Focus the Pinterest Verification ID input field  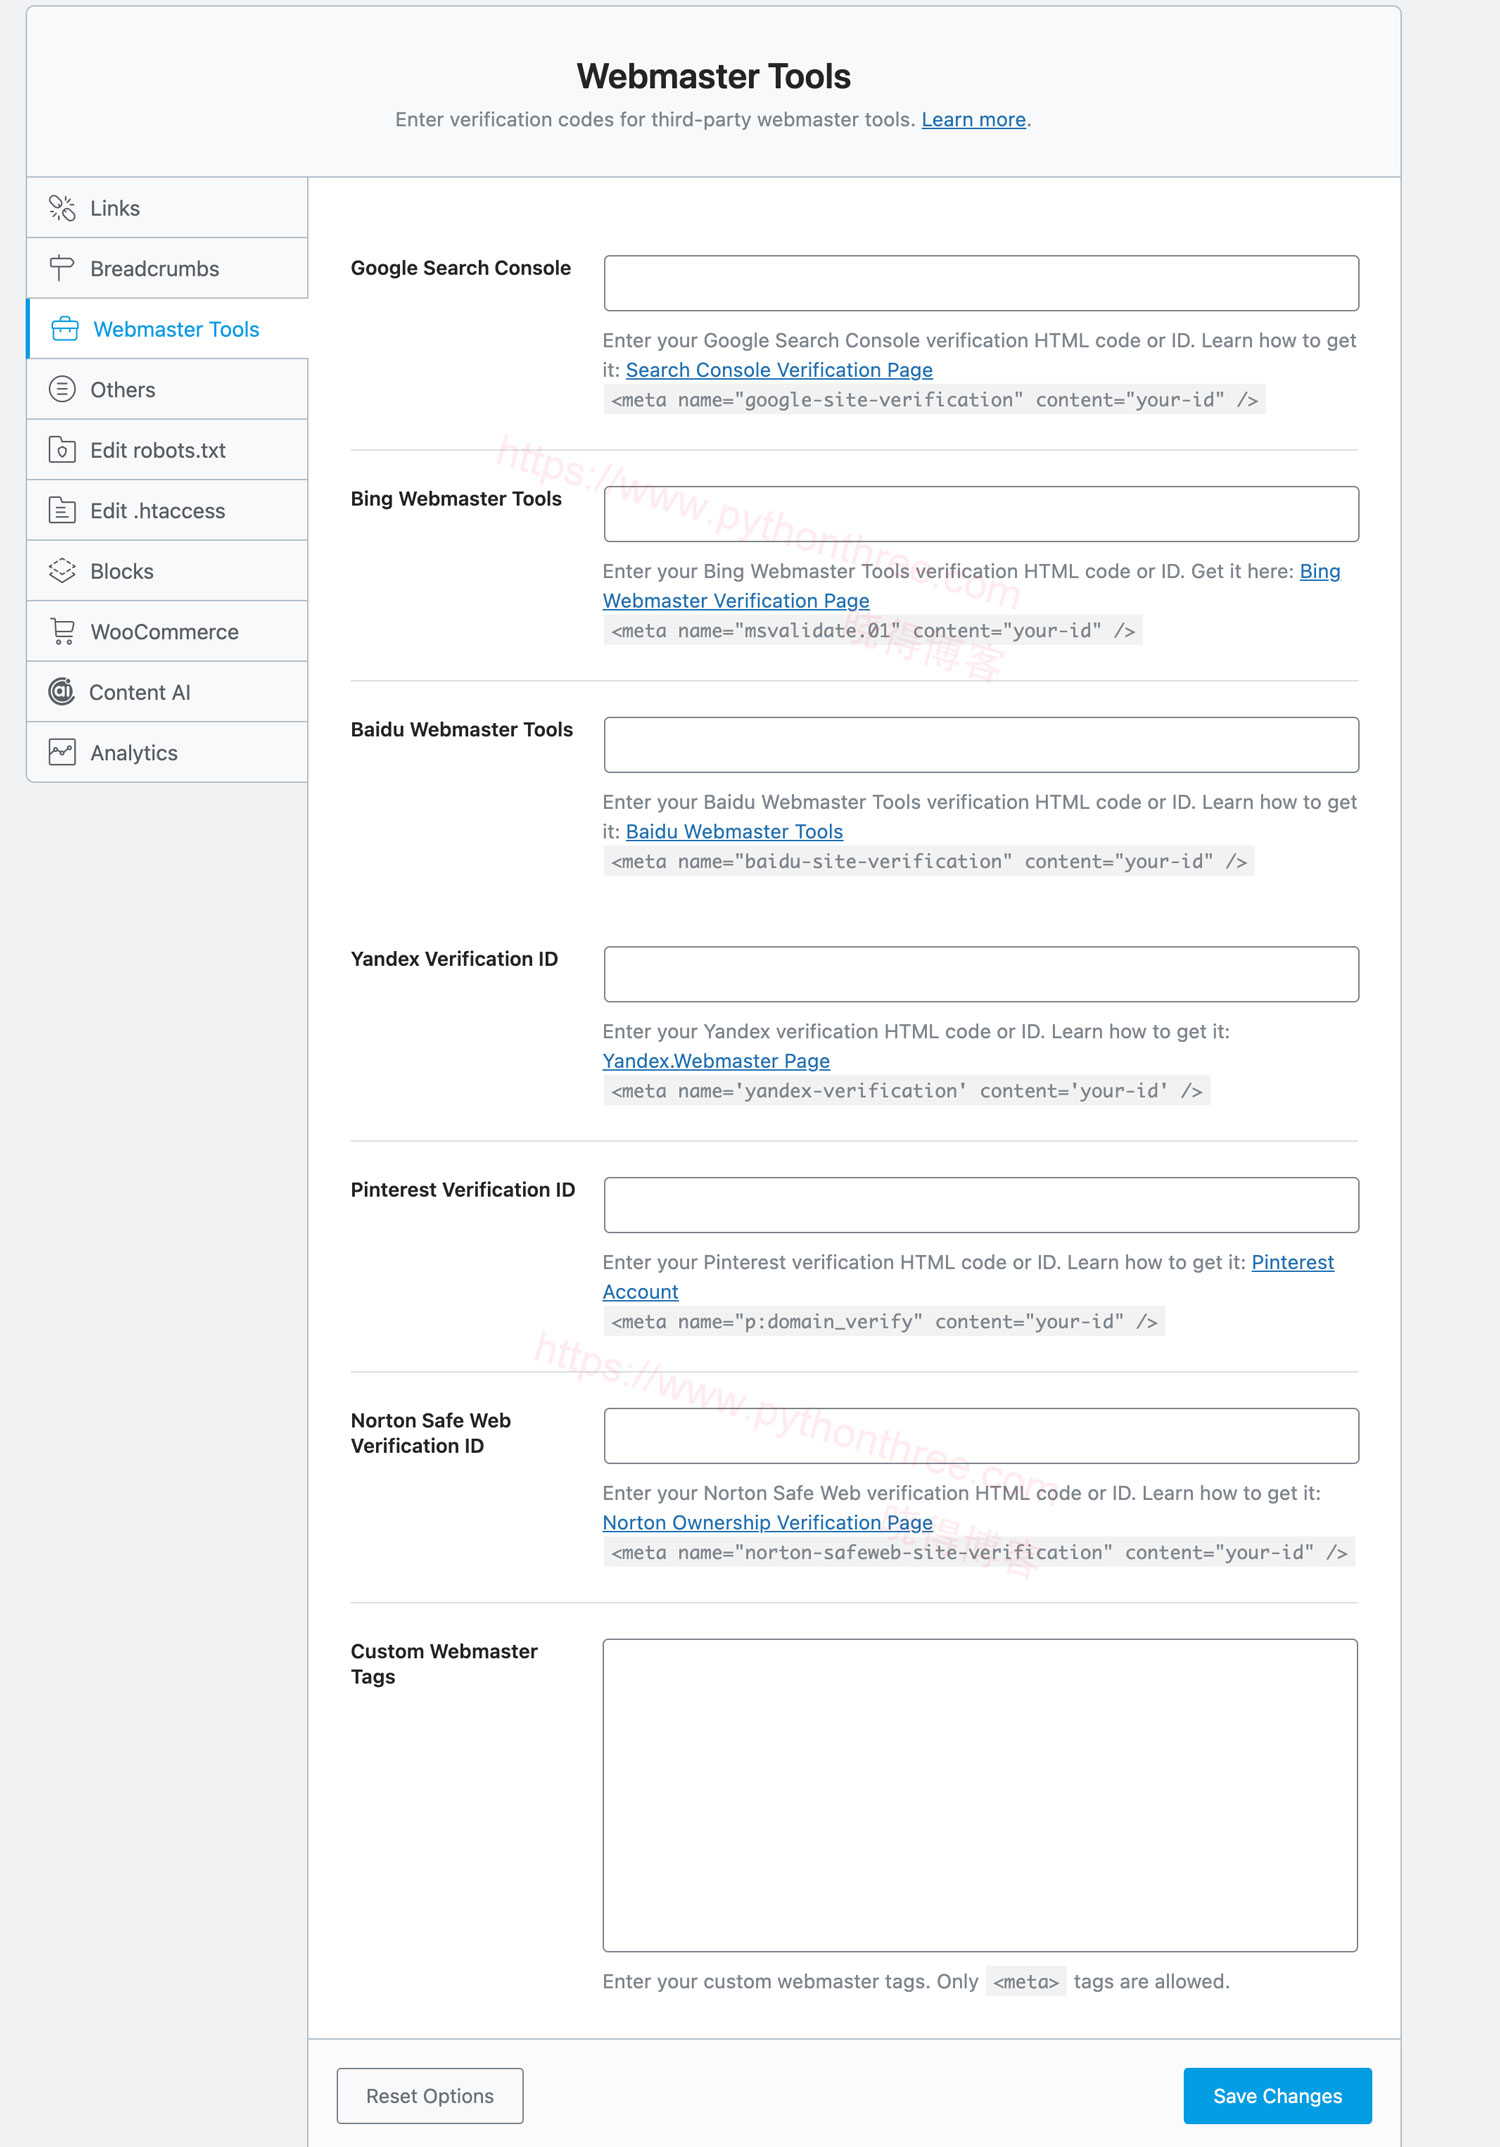pos(981,1205)
